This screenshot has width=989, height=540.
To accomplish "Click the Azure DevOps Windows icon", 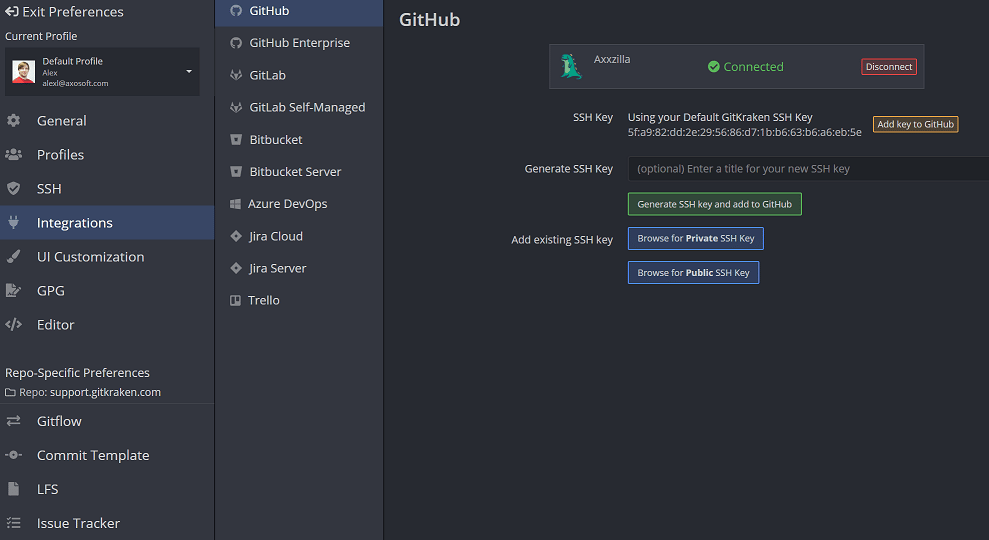I will [x=236, y=204].
